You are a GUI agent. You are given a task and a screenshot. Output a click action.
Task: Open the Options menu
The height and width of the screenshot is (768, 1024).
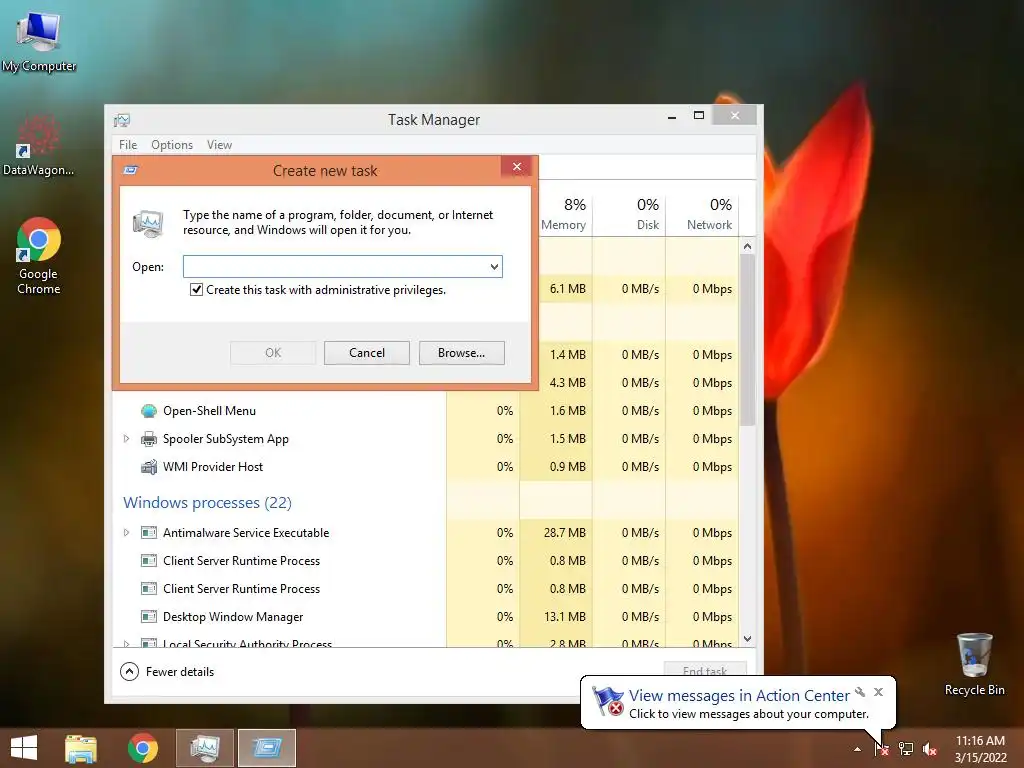coord(172,145)
